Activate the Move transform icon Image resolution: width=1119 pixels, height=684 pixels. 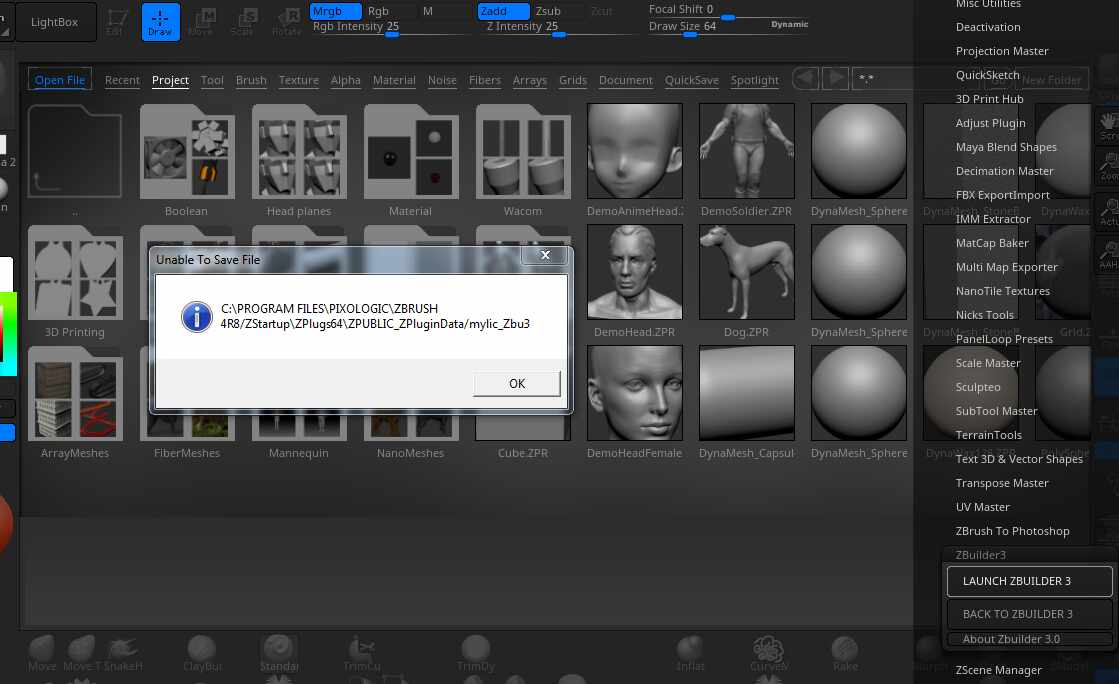pyautogui.click(x=201, y=21)
